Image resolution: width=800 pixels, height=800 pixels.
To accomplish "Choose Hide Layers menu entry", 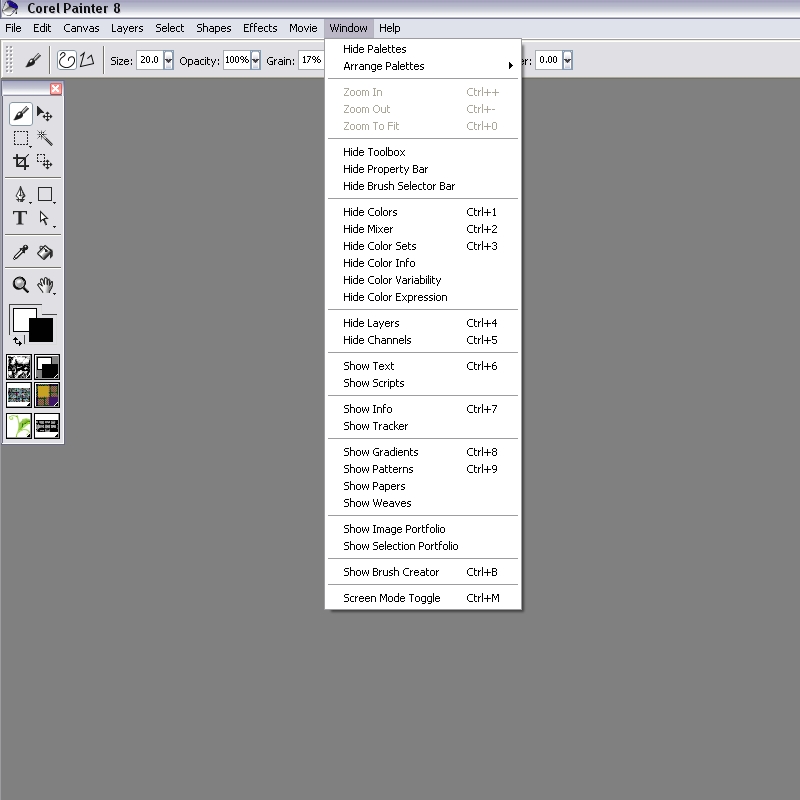I will [422, 323].
